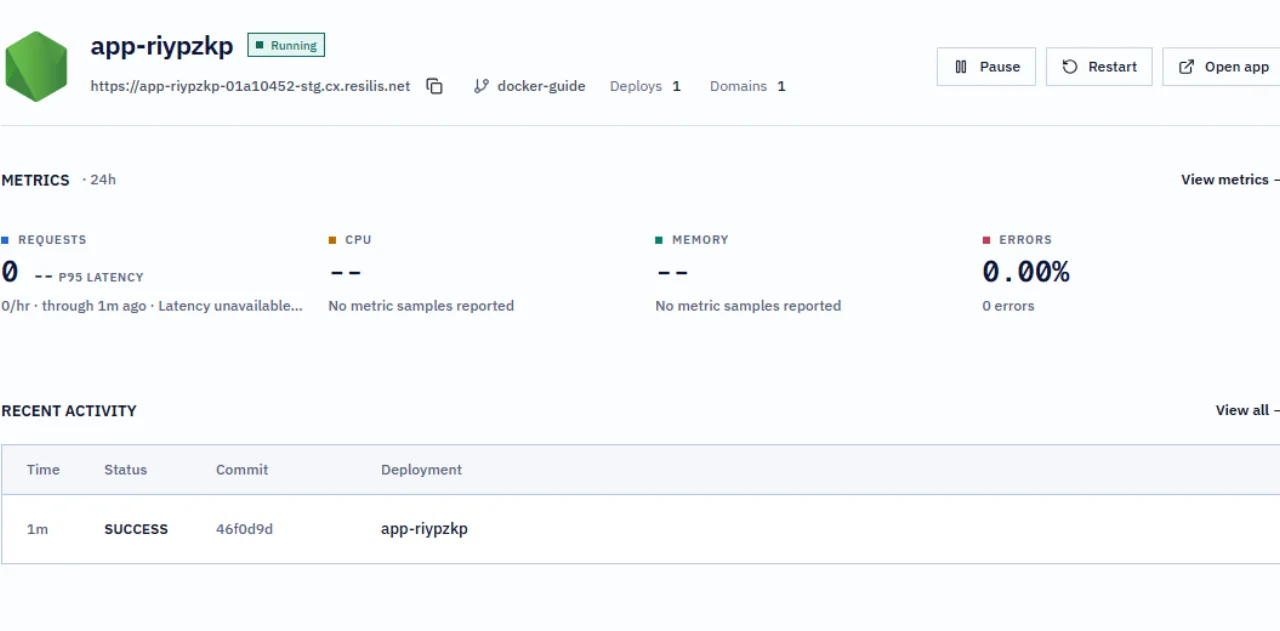1280x631 pixels.
Task: Open View all recent activity
Action: (1246, 410)
